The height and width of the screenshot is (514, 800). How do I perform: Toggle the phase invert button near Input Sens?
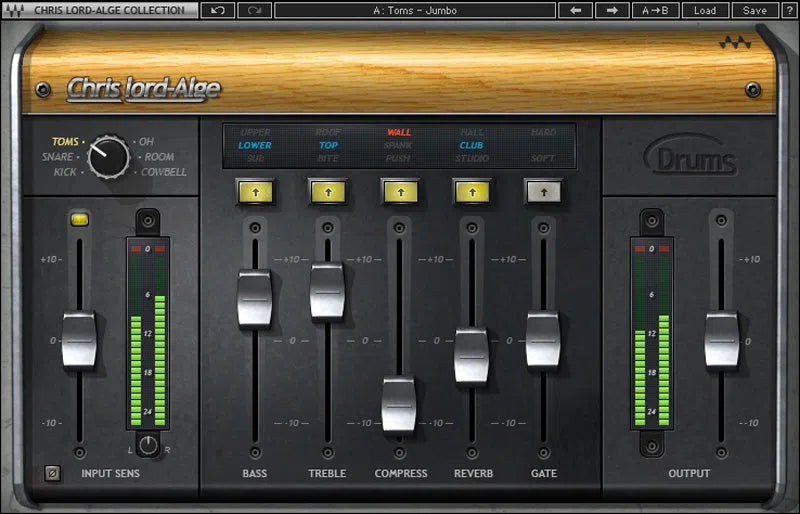[x=53, y=473]
